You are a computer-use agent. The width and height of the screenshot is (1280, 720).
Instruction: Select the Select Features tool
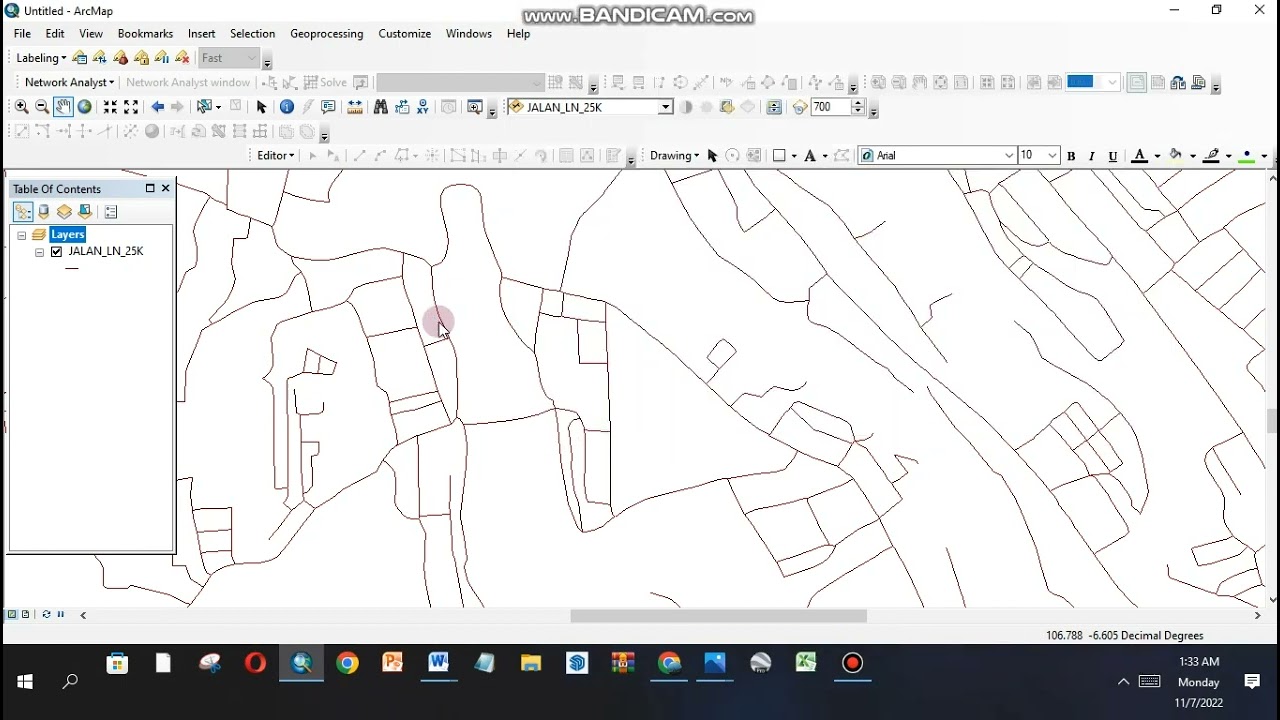coord(205,107)
